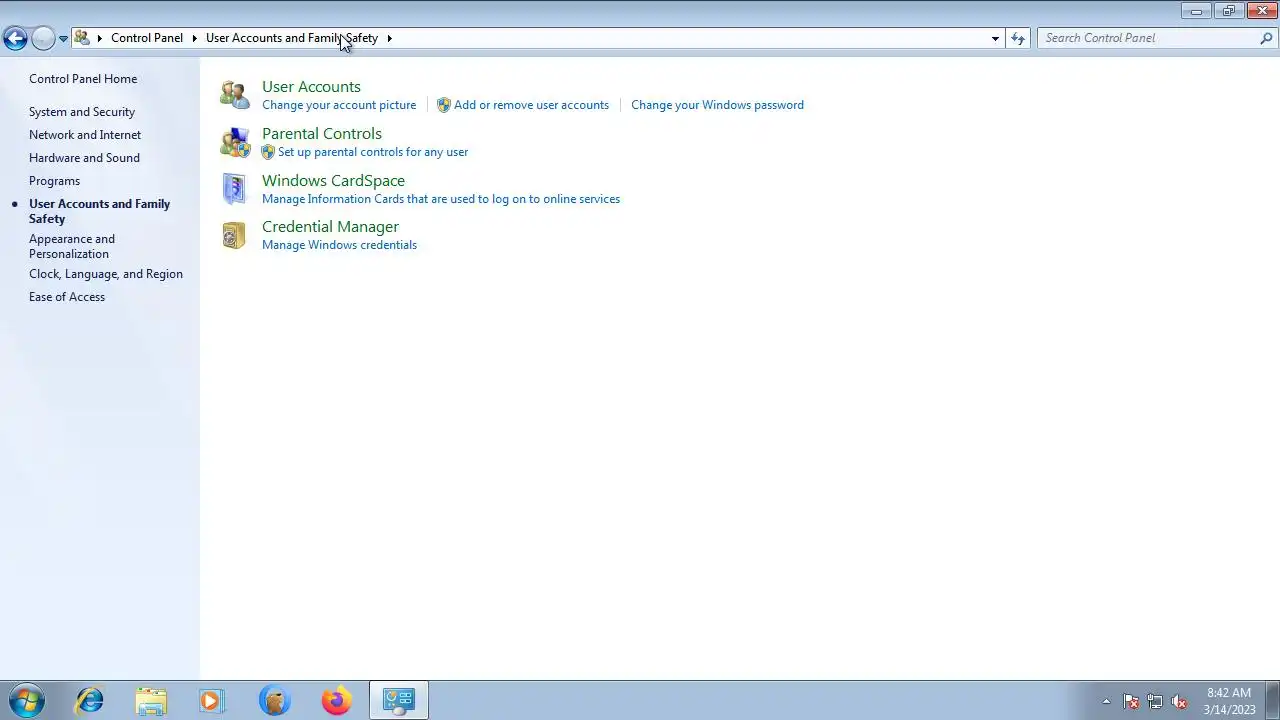Open the User Accounts icon
Screen dimensions: 1280x720
tap(235, 95)
